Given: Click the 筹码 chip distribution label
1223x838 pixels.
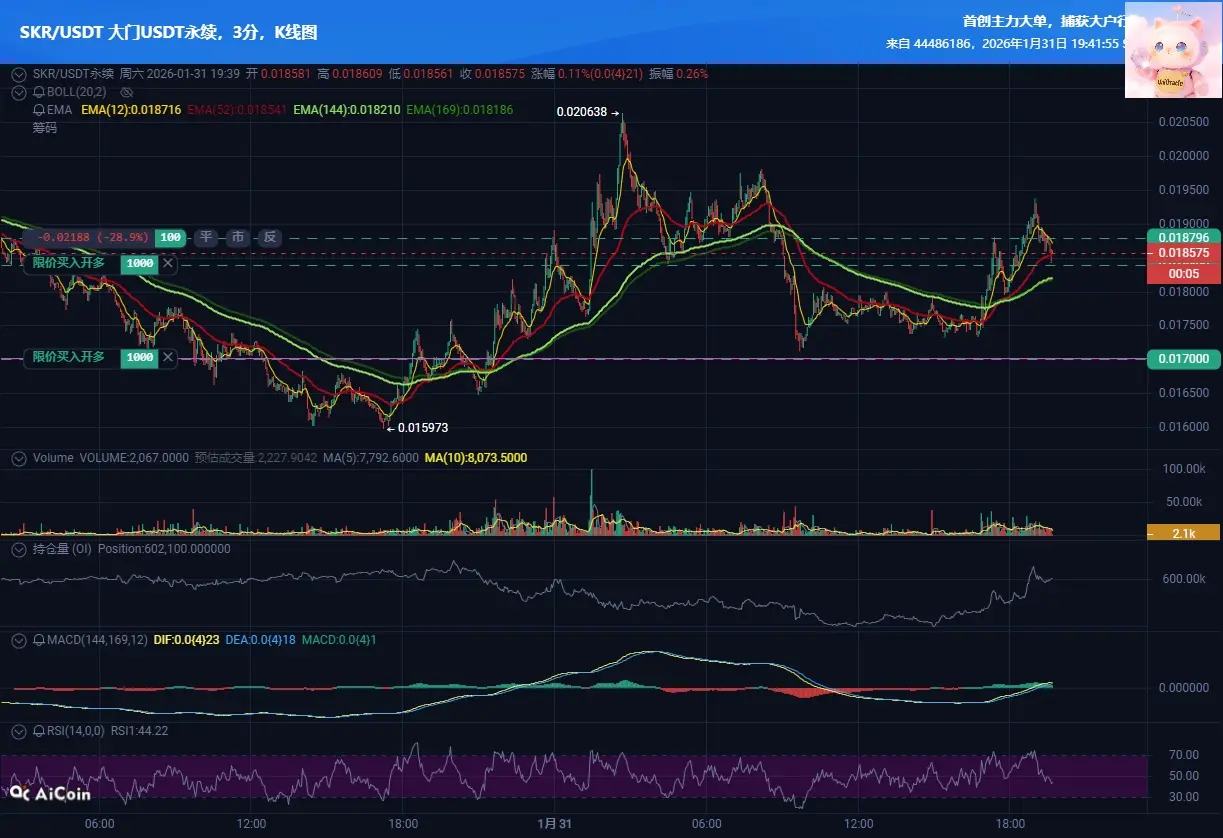Looking at the screenshot, I should click(44, 128).
